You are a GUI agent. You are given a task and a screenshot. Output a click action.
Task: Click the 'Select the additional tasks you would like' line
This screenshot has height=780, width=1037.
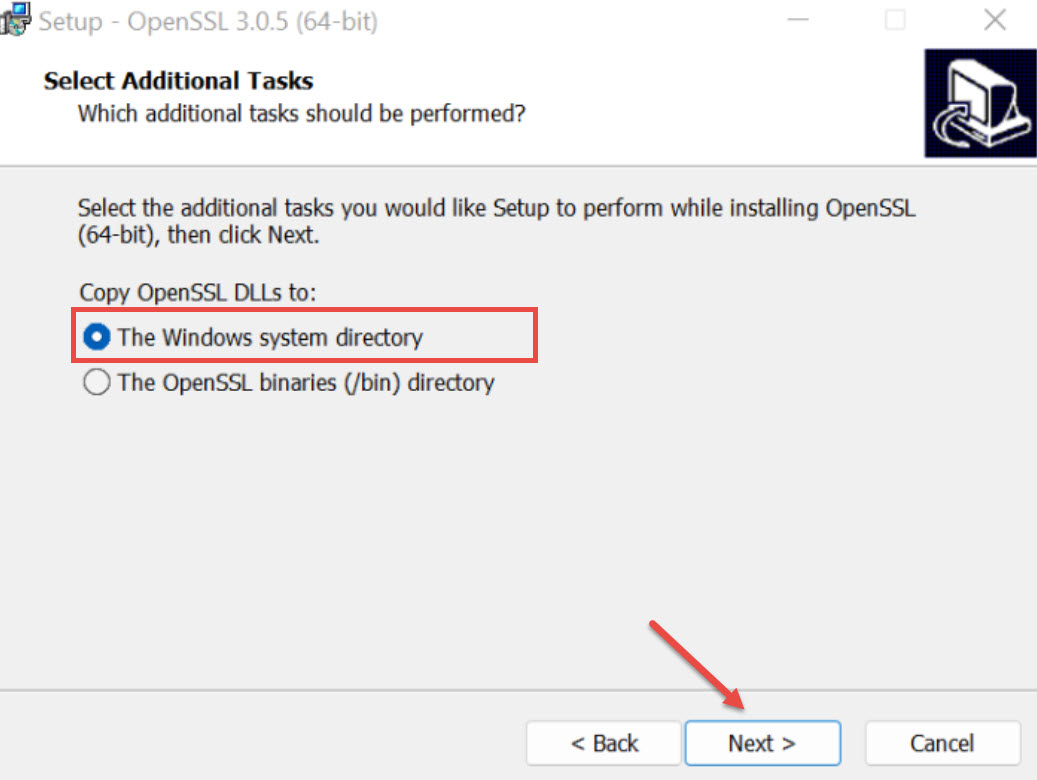point(497,210)
